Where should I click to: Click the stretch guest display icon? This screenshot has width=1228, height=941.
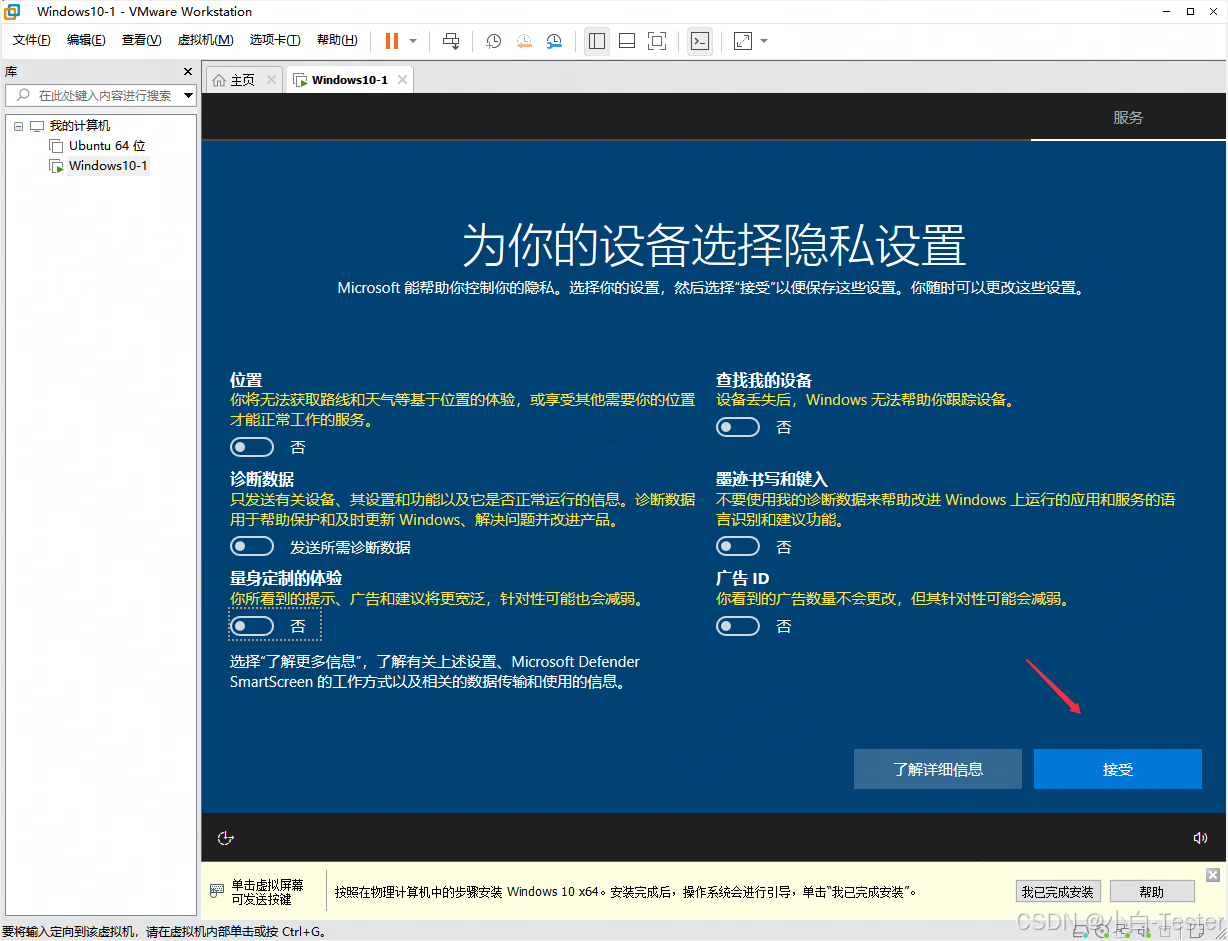[x=742, y=41]
